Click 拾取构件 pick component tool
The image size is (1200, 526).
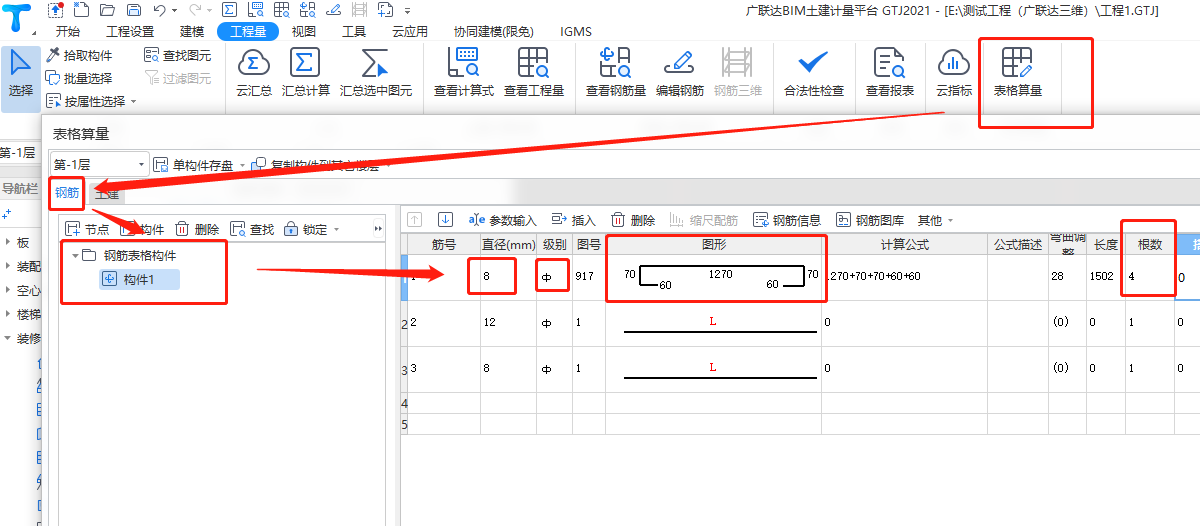(79, 55)
